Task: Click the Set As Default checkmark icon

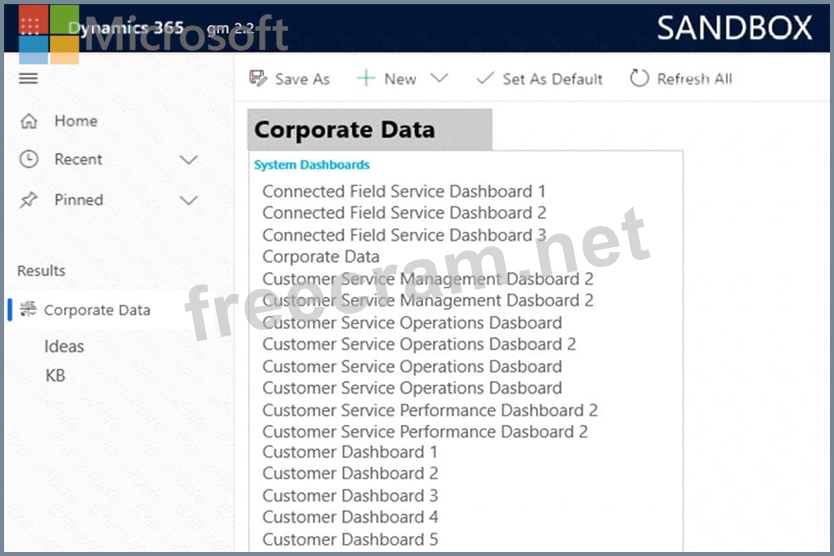Action: click(x=485, y=78)
